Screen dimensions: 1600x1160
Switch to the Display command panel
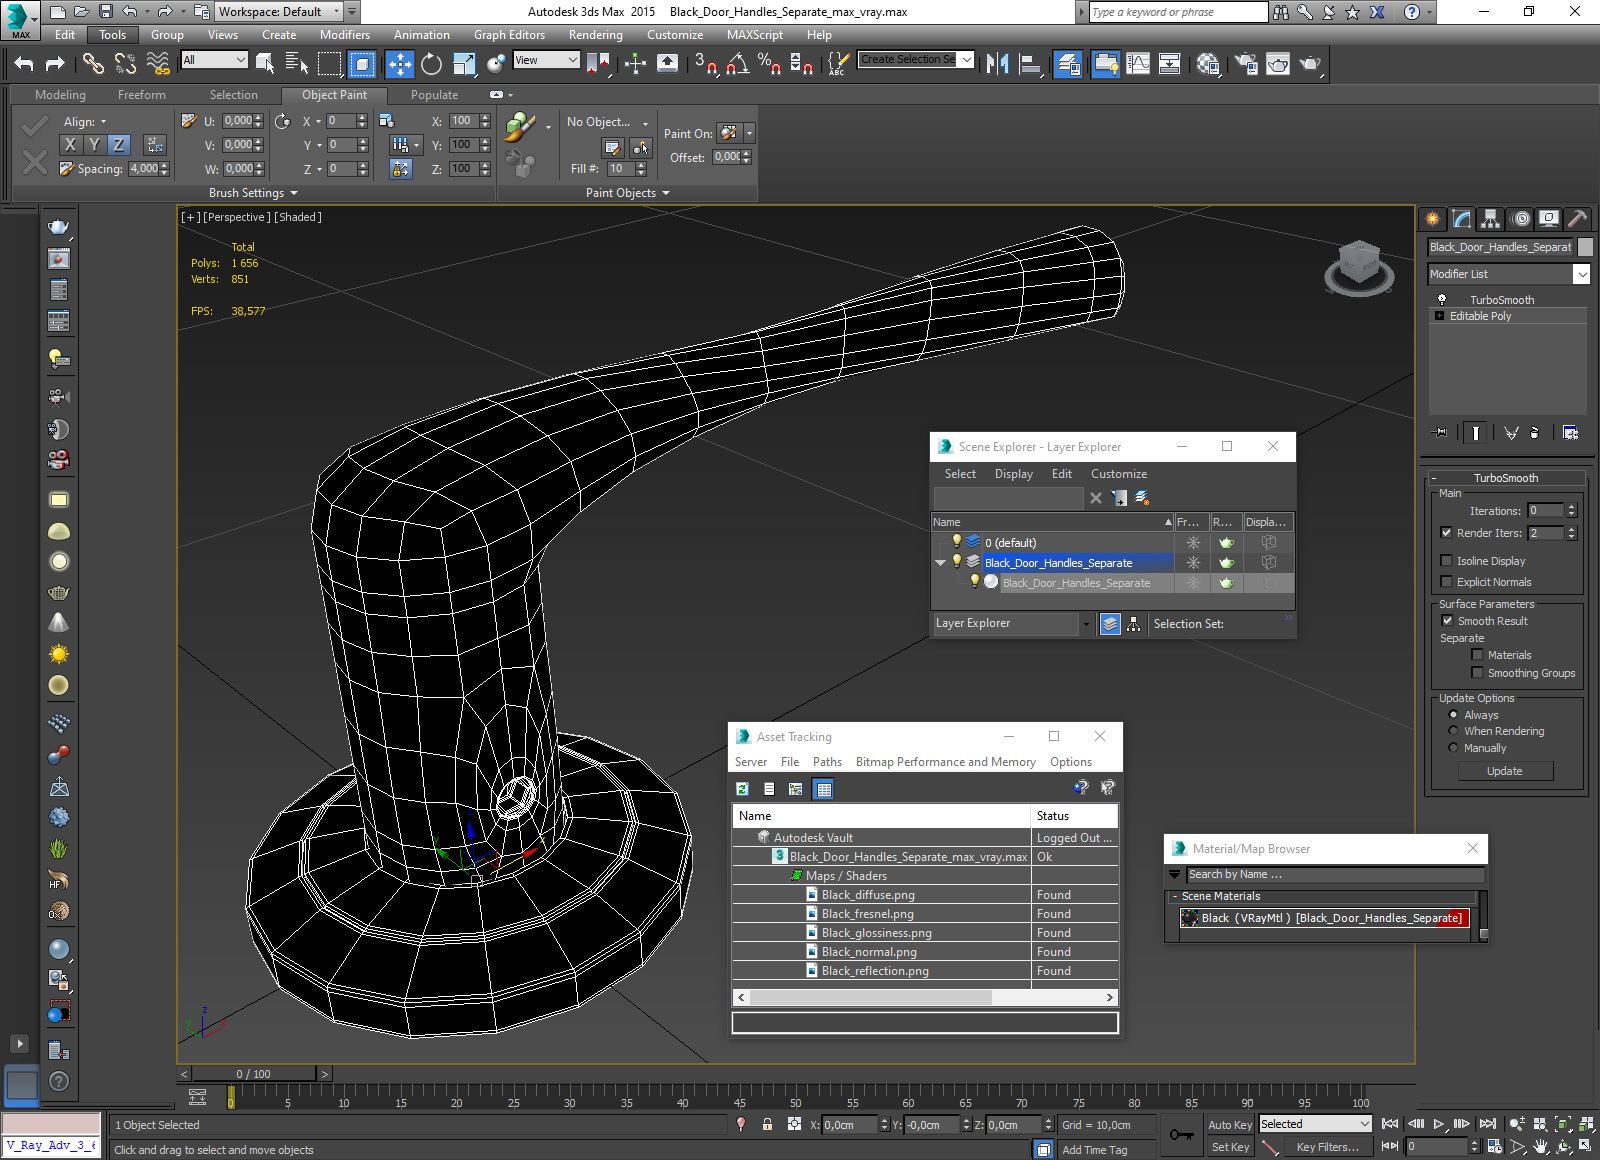click(x=1549, y=218)
